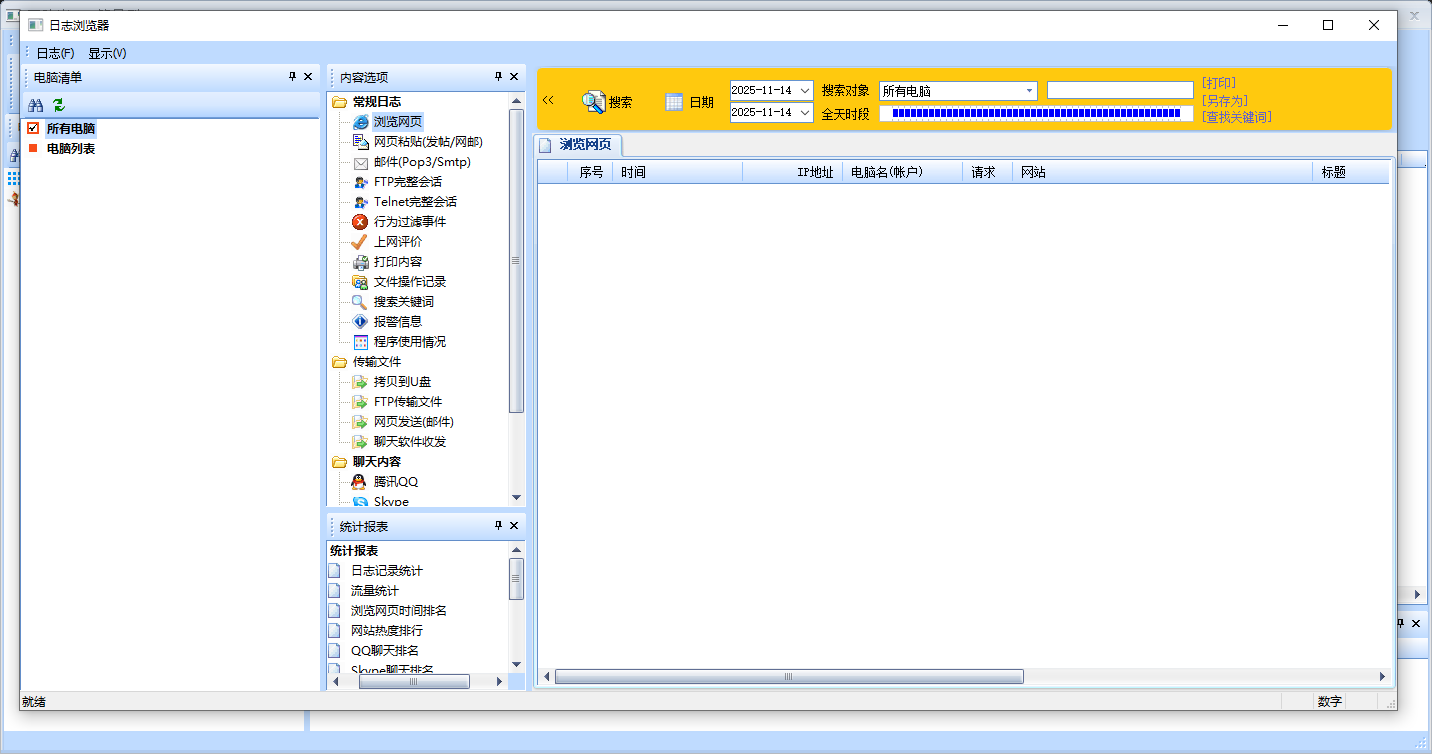
Task: Click the binoculars find icon in 电脑清单
Action: [35, 105]
